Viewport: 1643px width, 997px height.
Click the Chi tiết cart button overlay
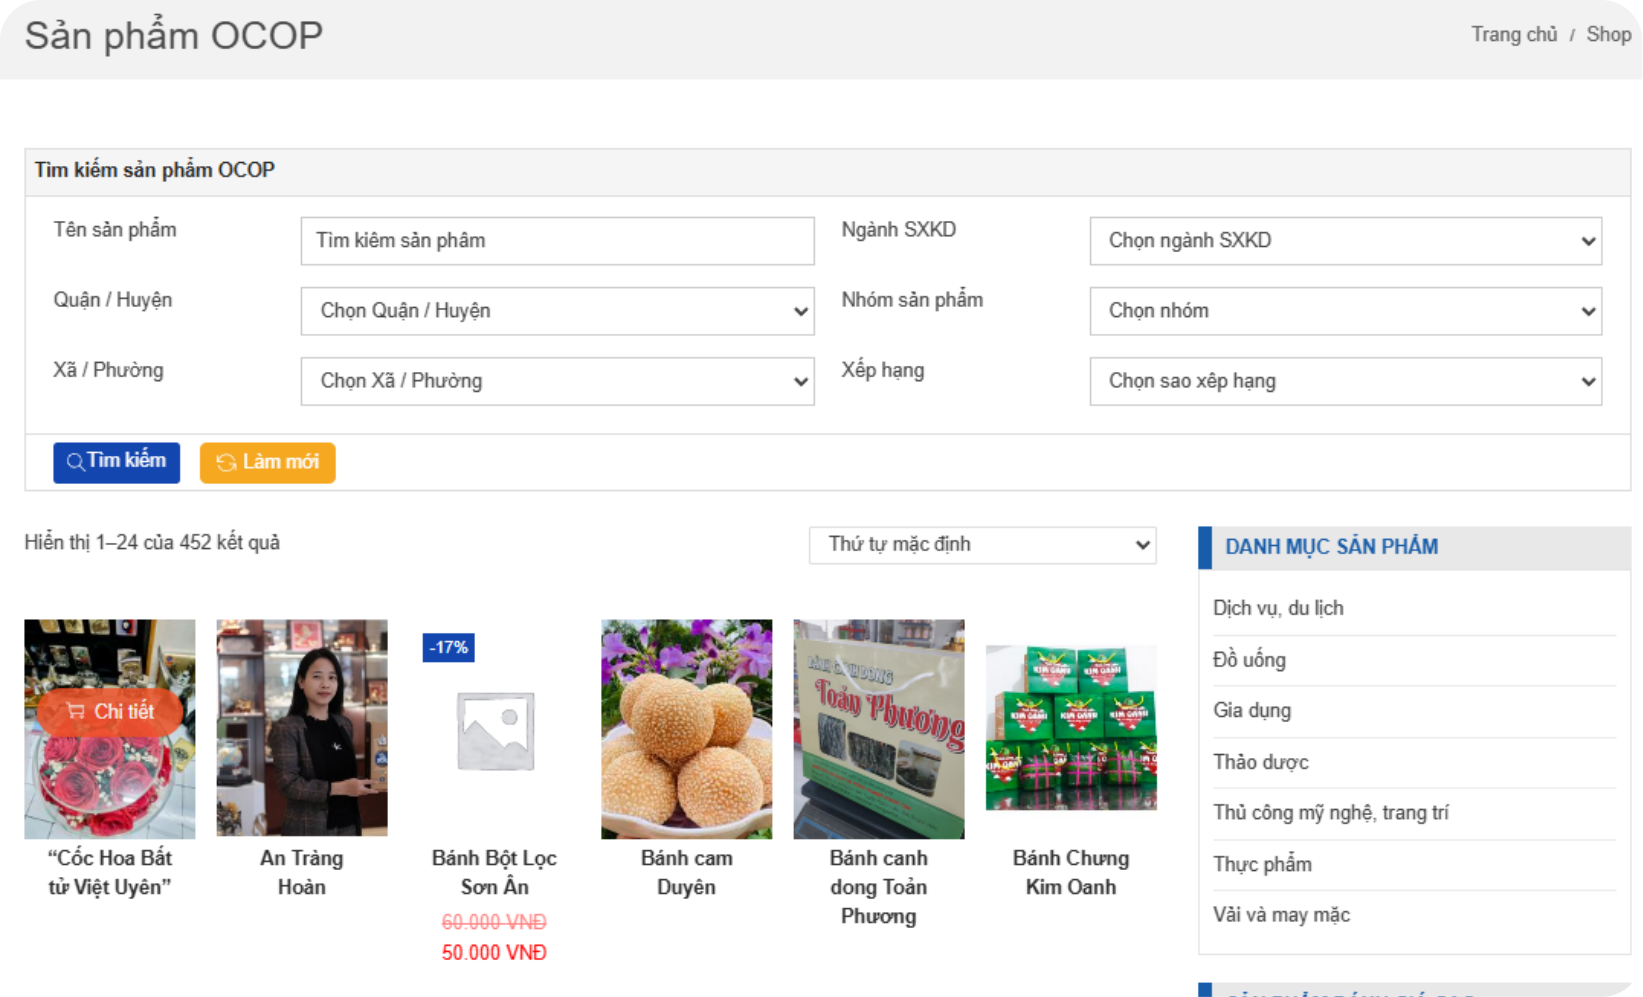[x=110, y=712]
